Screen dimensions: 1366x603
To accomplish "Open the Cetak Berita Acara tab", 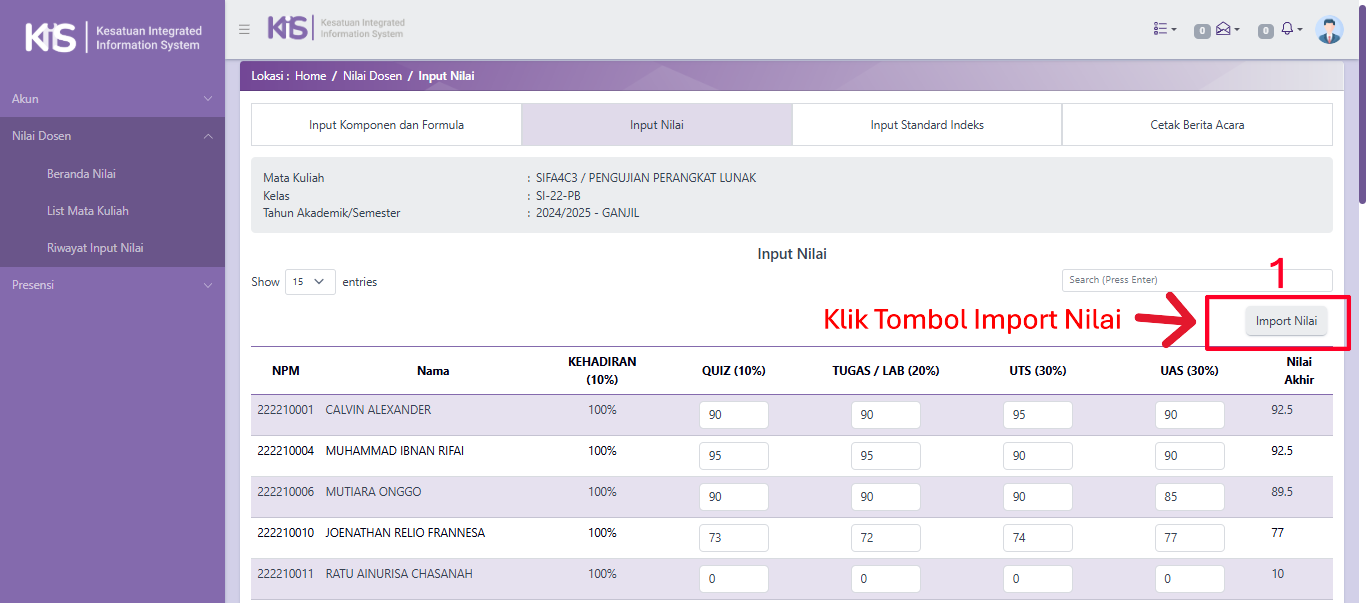I will pyautogui.click(x=1197, y=125).
